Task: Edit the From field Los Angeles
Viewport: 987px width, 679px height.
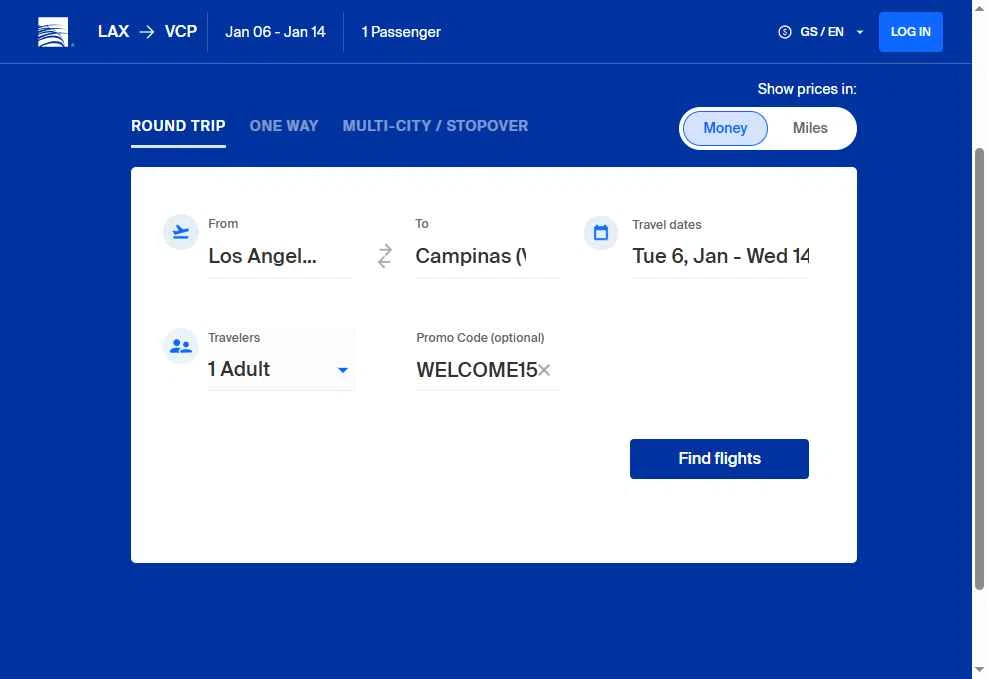Action: [279, 256]
